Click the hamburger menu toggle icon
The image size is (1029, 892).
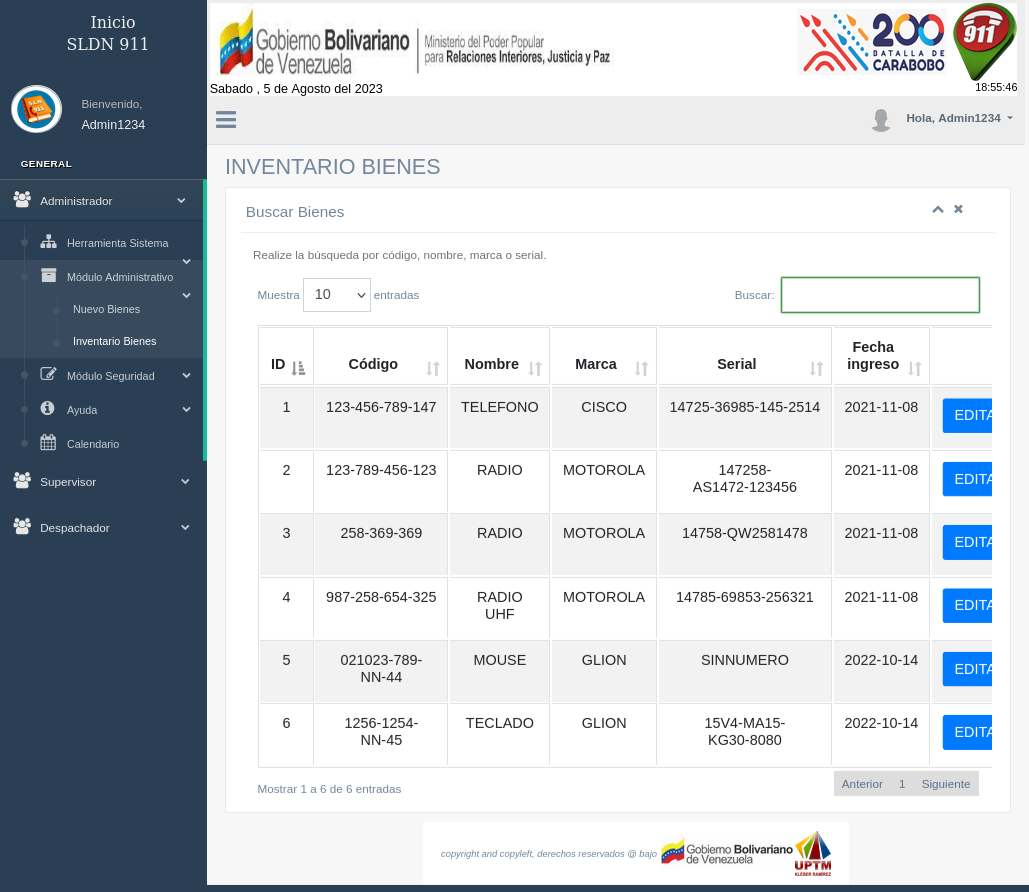[x=226, y=120]
